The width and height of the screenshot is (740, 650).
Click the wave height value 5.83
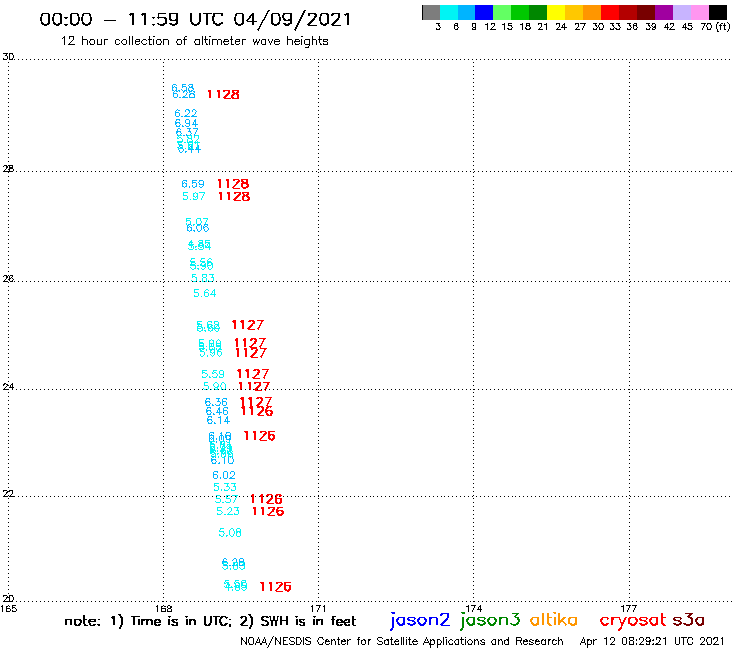point(203,278)
